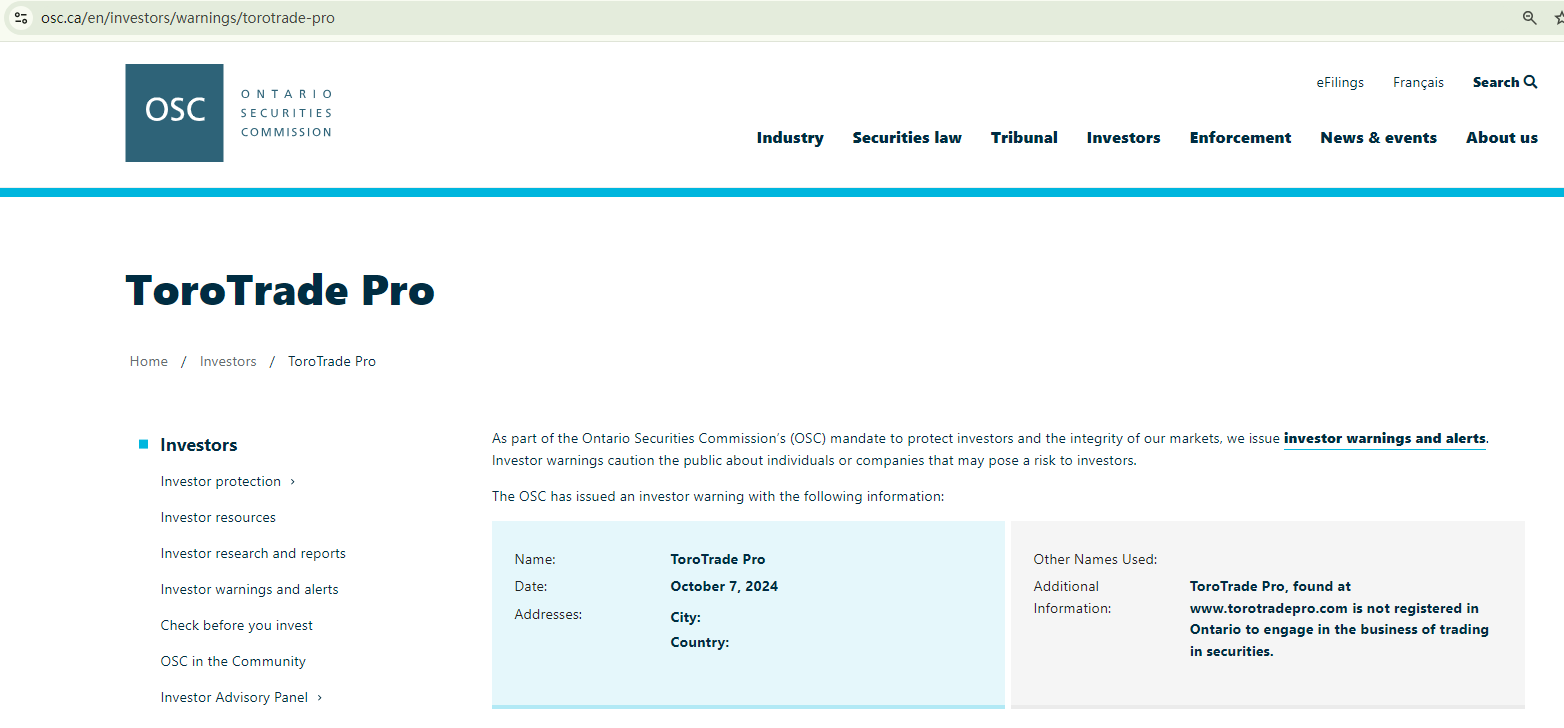This screenshot has height=728, width=1564.
Task: Open OSC in the Community
Action: pos(233,661)
